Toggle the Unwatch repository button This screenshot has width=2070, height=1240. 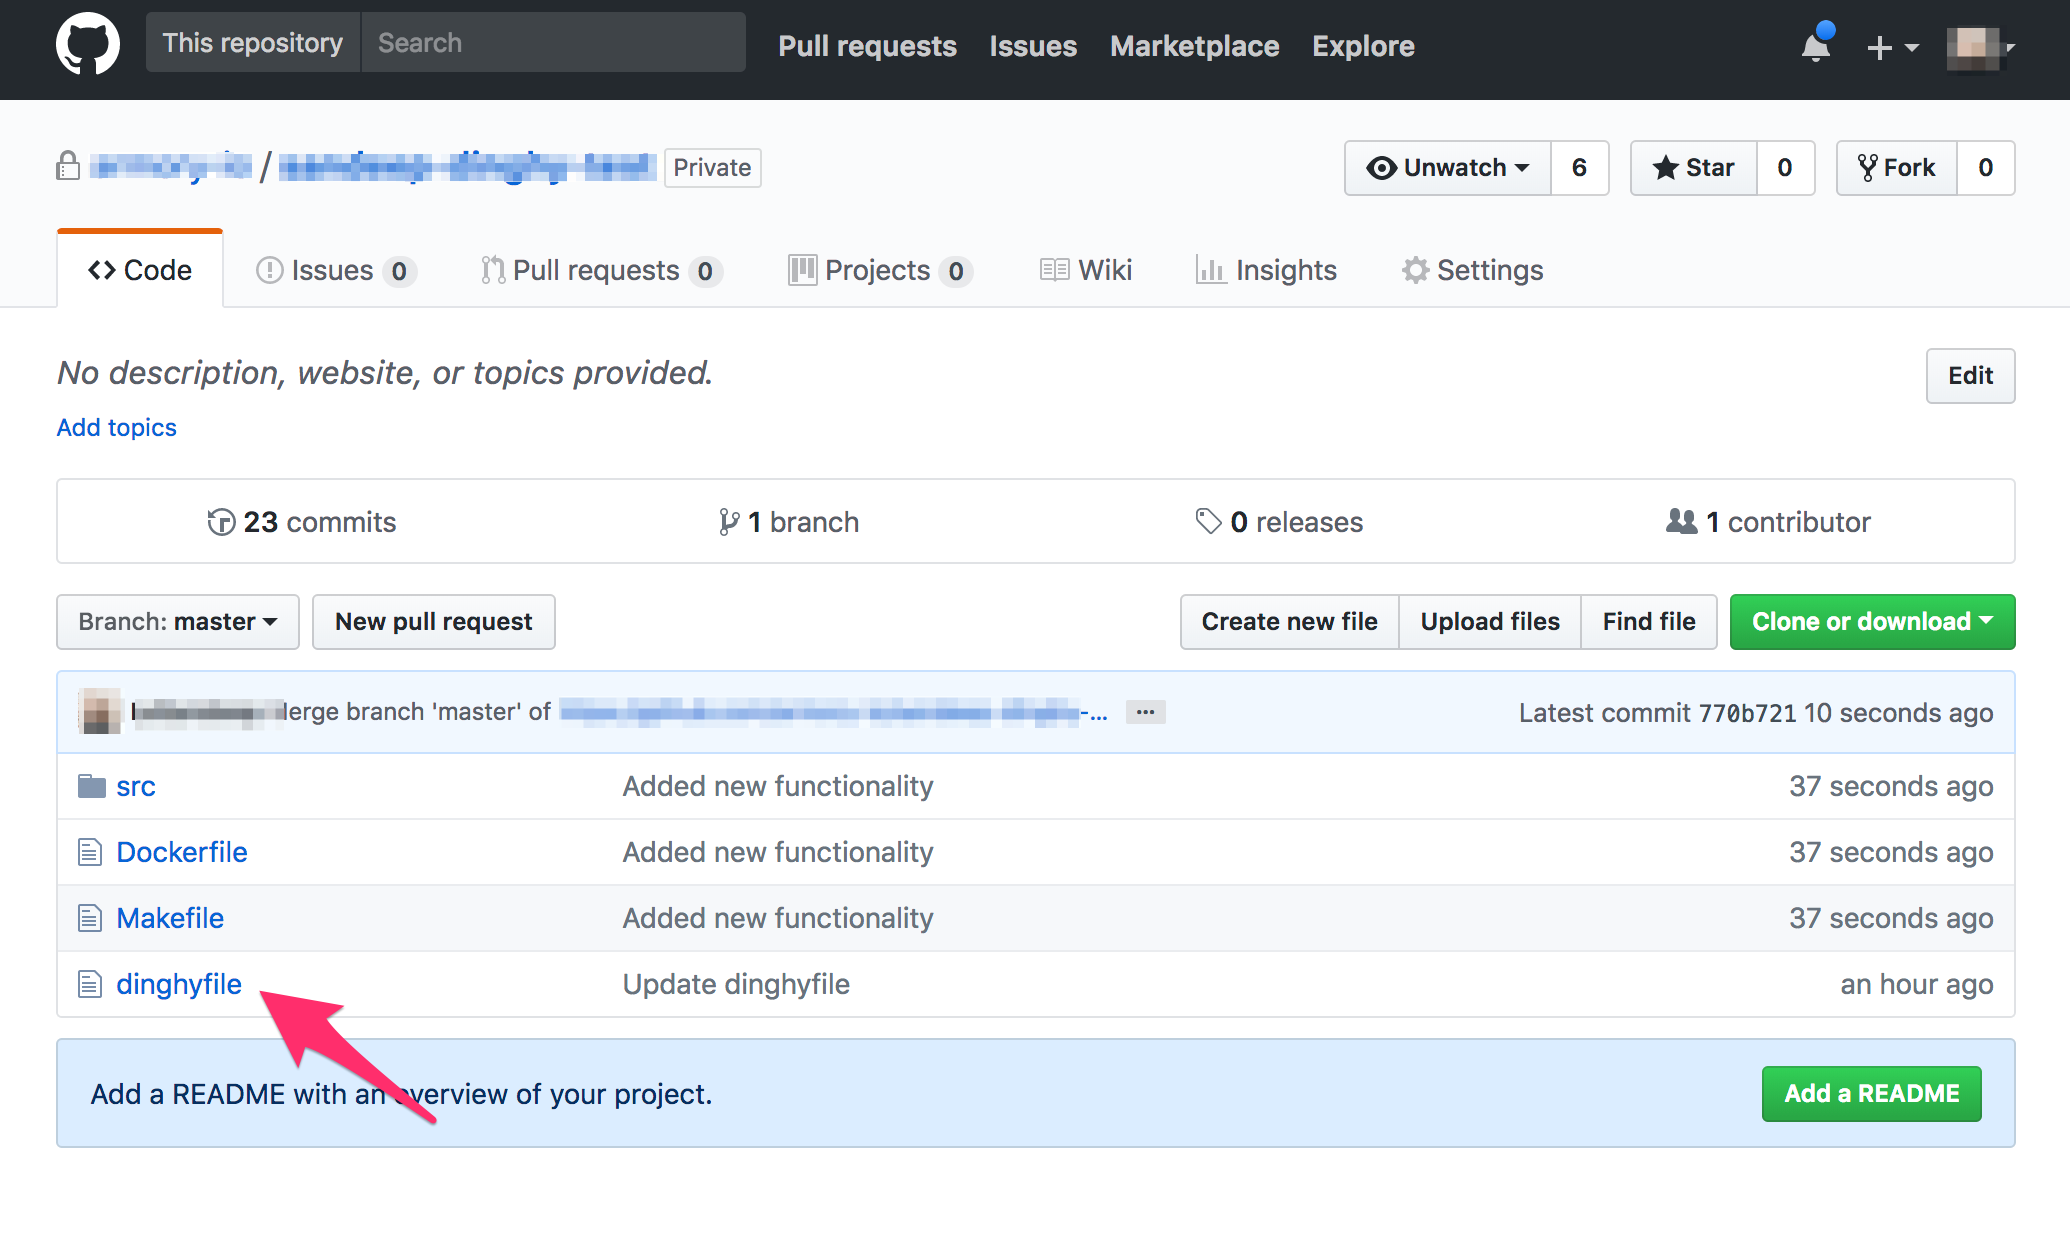click(x=1448, y=168)
